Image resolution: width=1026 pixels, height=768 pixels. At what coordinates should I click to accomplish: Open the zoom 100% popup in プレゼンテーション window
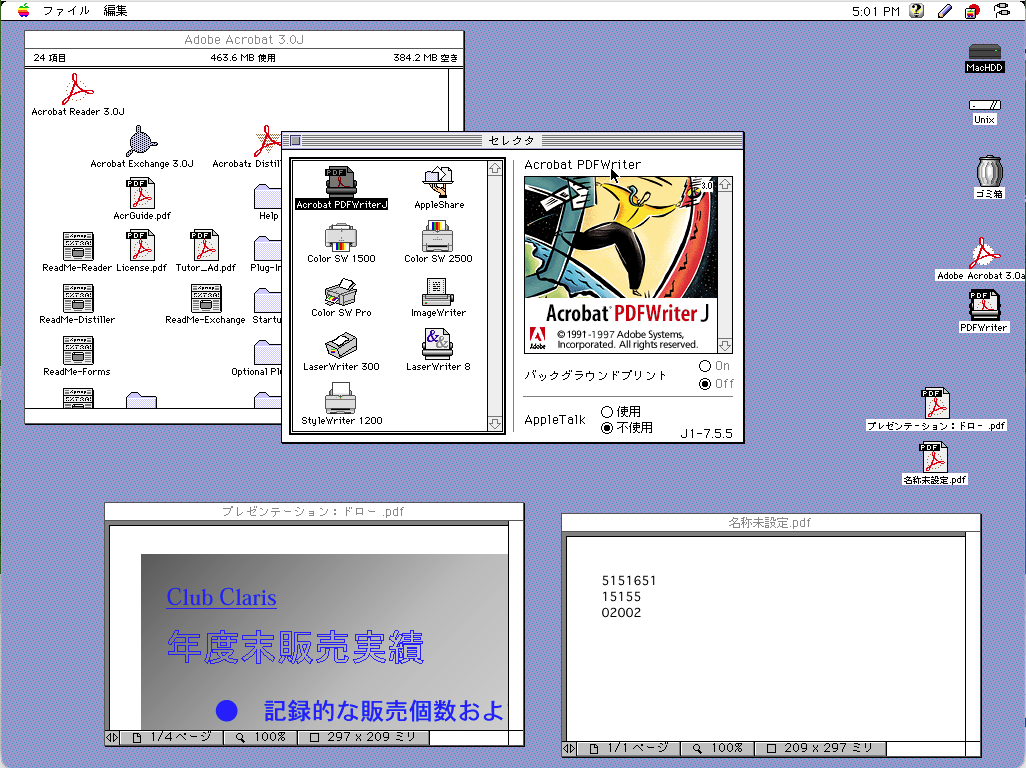[260, 737]
